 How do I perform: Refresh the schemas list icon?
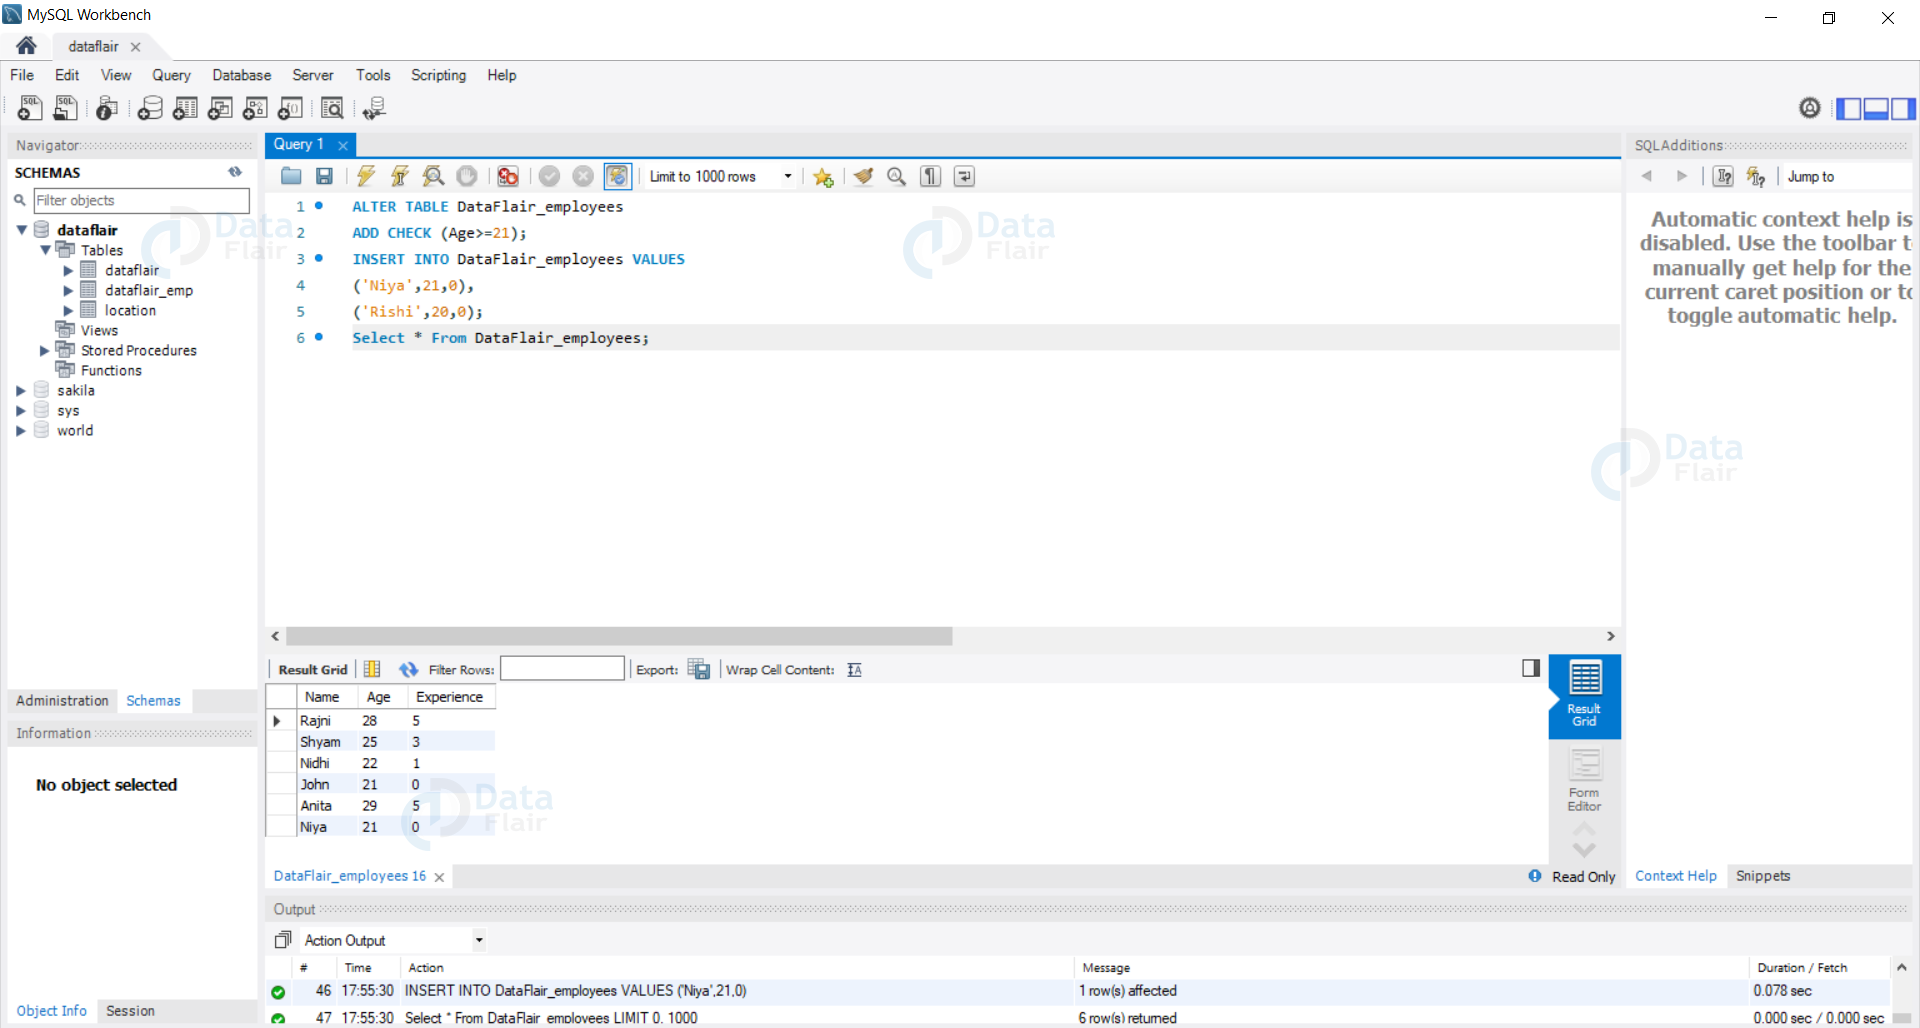coord(235,172)
